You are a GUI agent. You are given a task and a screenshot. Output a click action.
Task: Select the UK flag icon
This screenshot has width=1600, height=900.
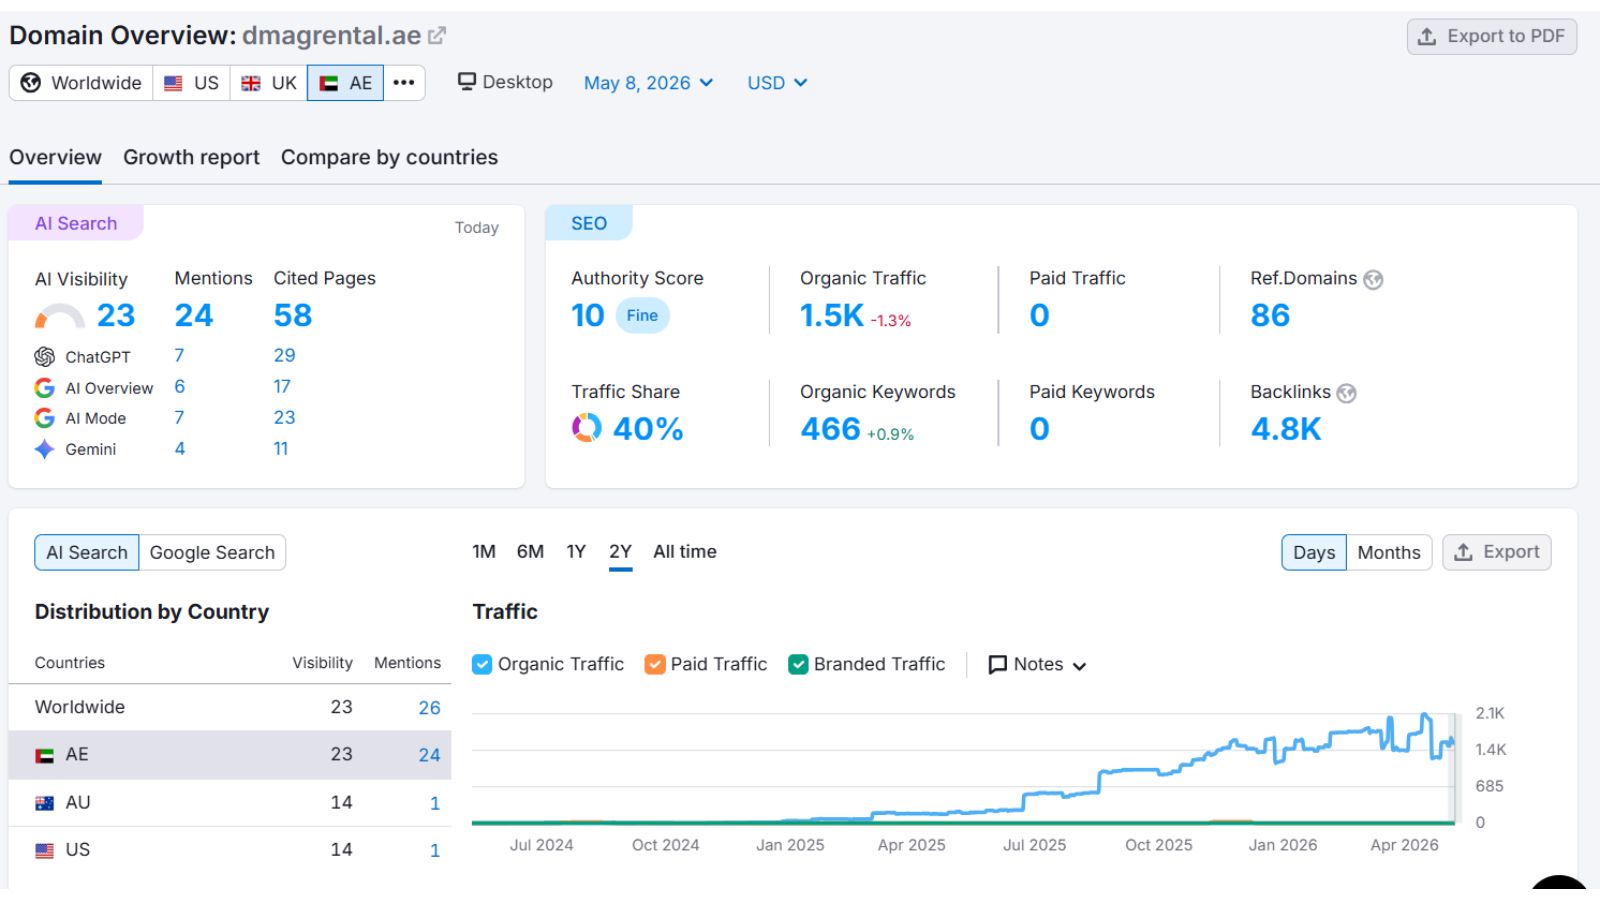(251, 83)
